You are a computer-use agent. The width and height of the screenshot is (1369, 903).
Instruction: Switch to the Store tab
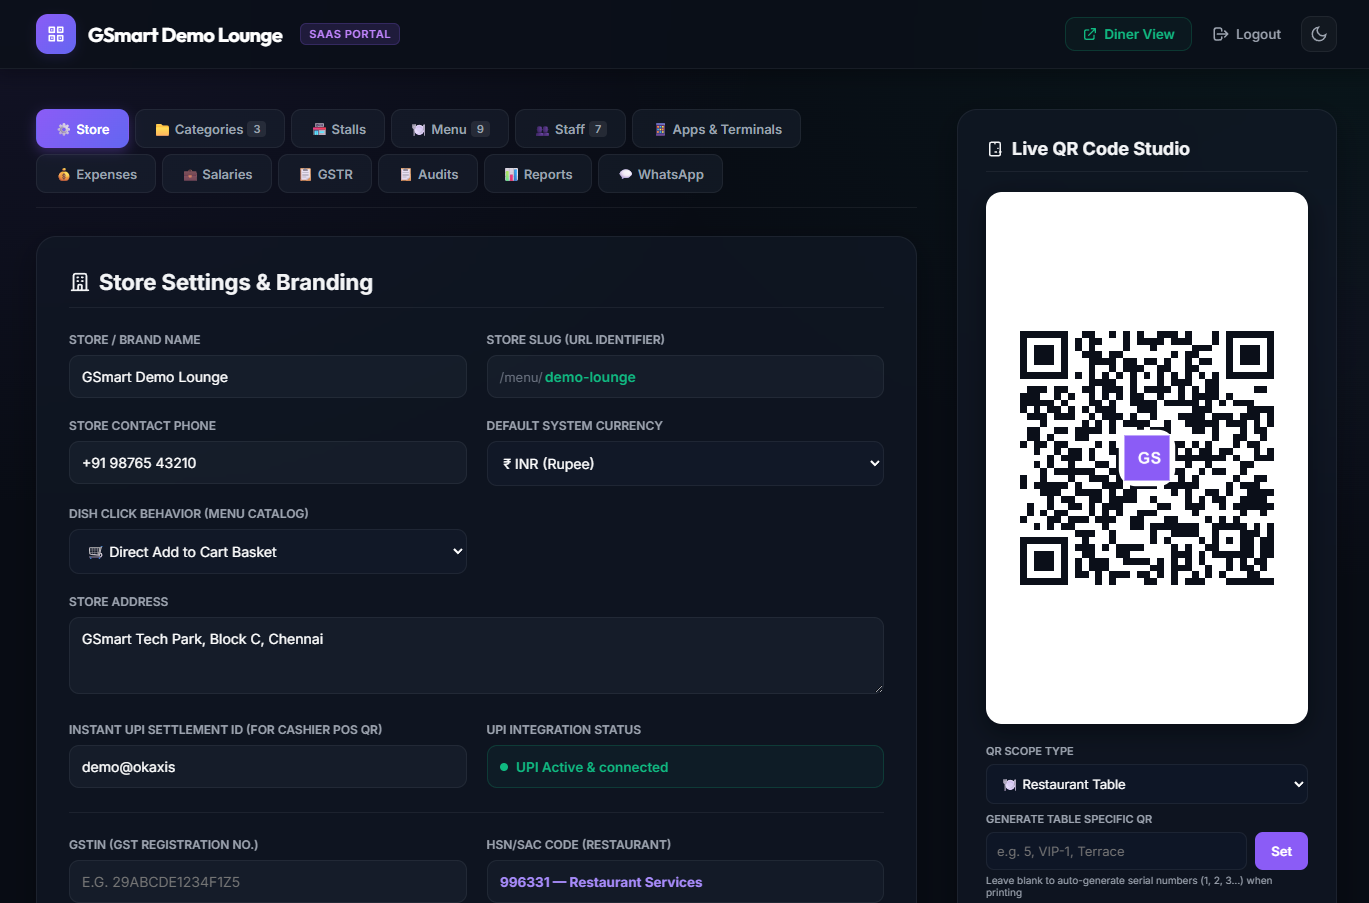[x=83, y=129]
